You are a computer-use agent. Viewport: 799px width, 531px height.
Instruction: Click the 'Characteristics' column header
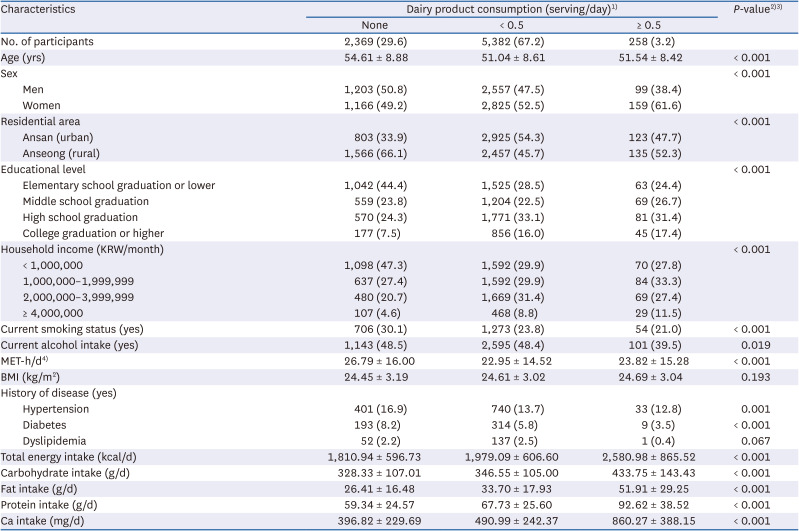tap(38, 9)
